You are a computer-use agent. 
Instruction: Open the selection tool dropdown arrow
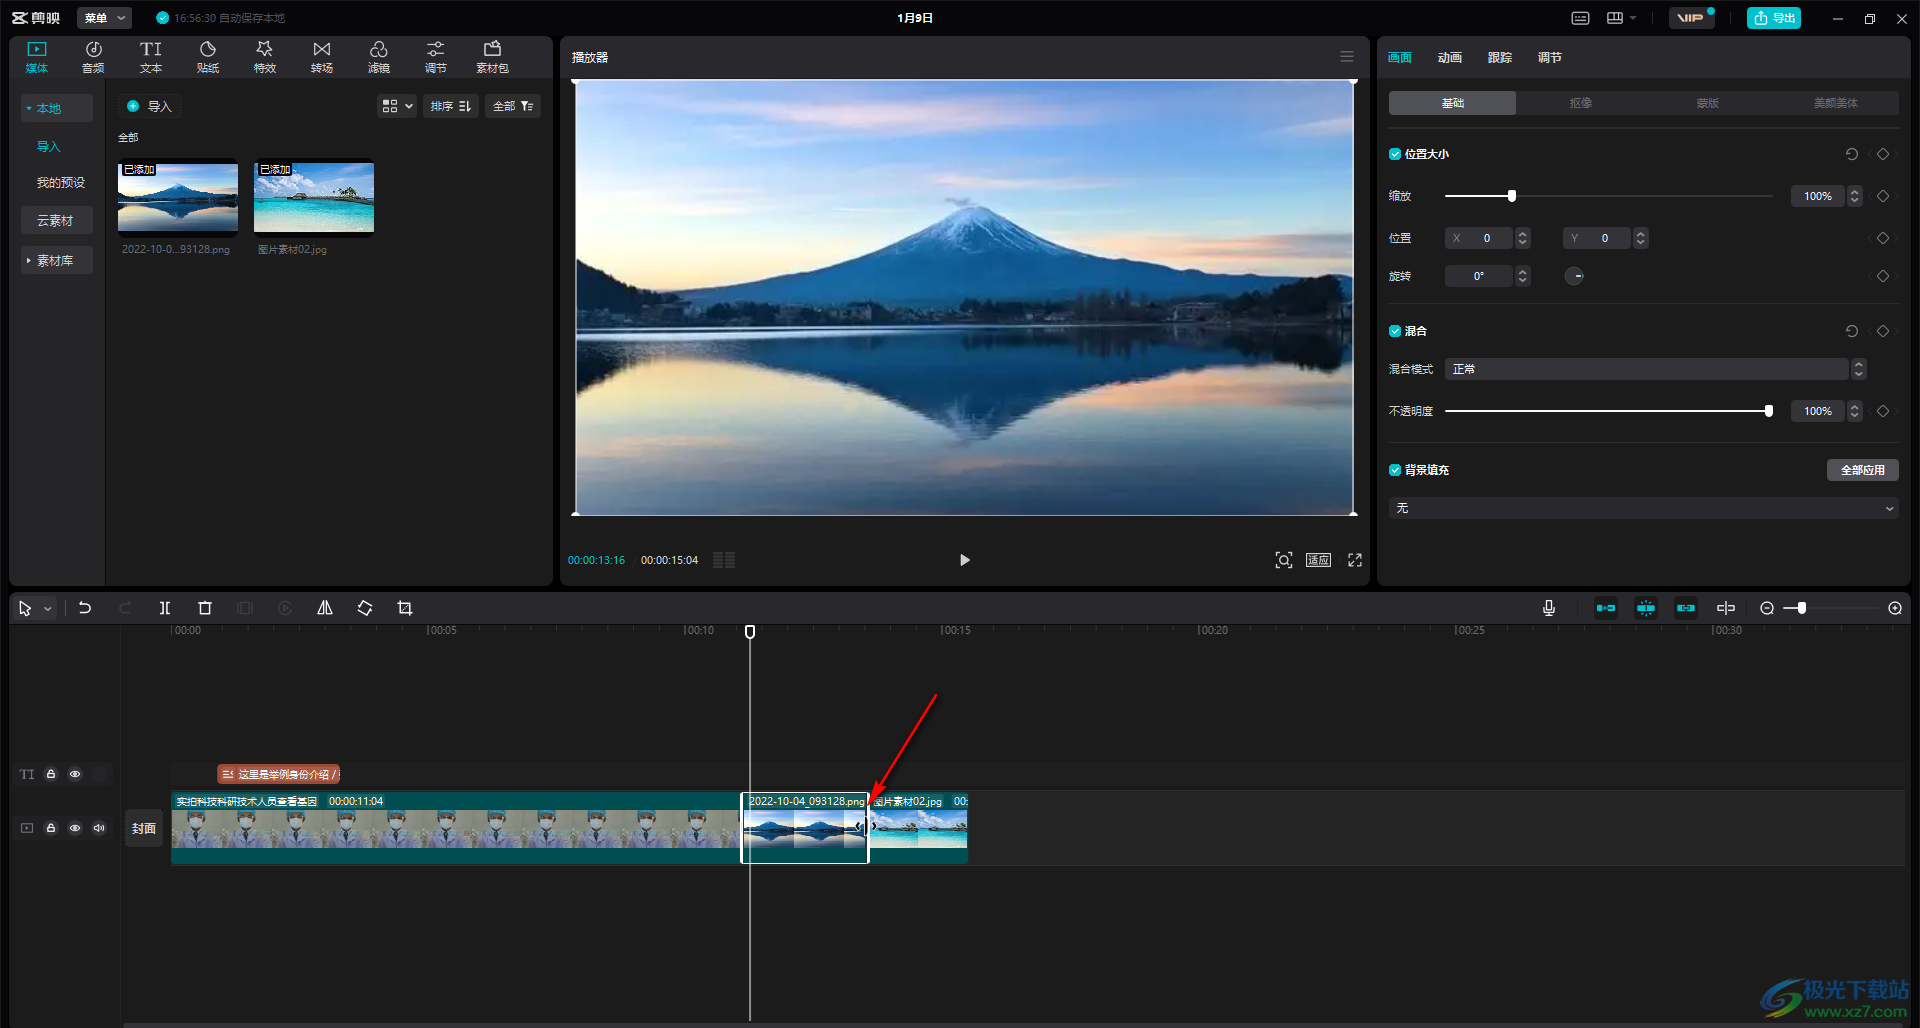[48, 608]
